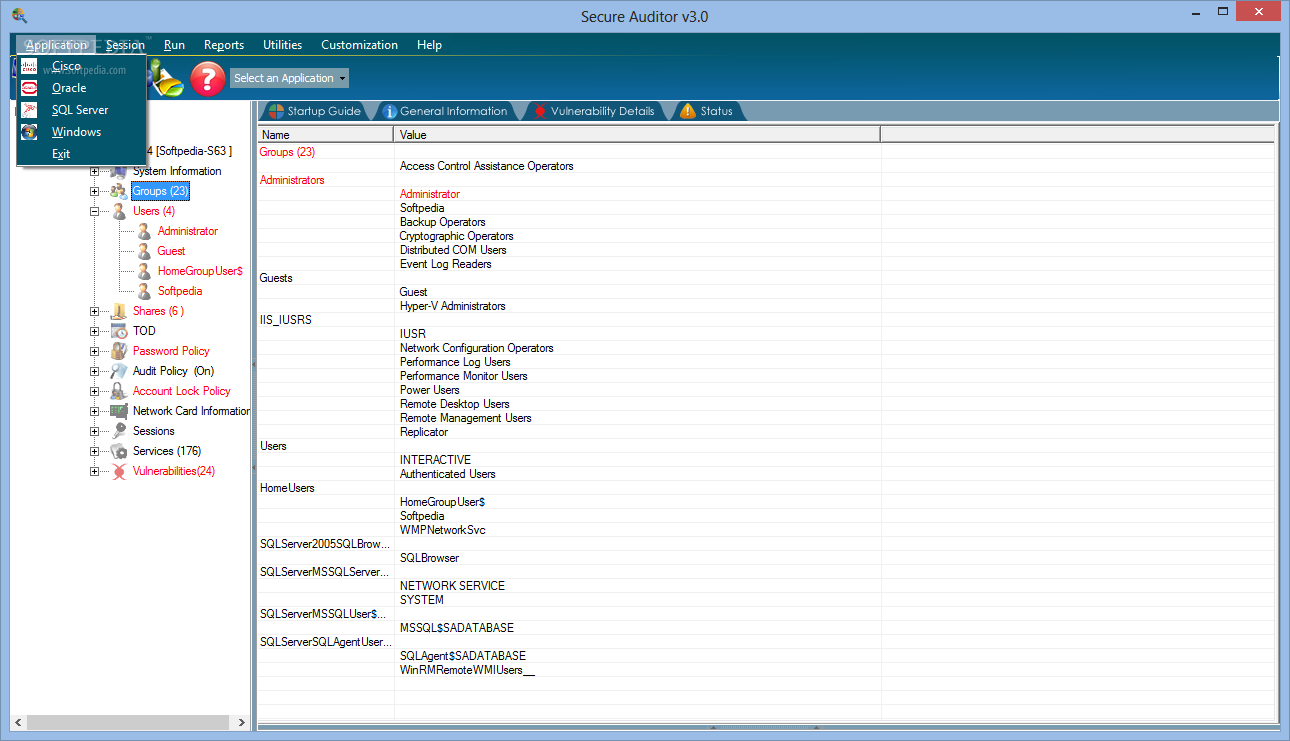Click the Groups people icon in tree
The image size is (1290, 741).
click(119, 191)
